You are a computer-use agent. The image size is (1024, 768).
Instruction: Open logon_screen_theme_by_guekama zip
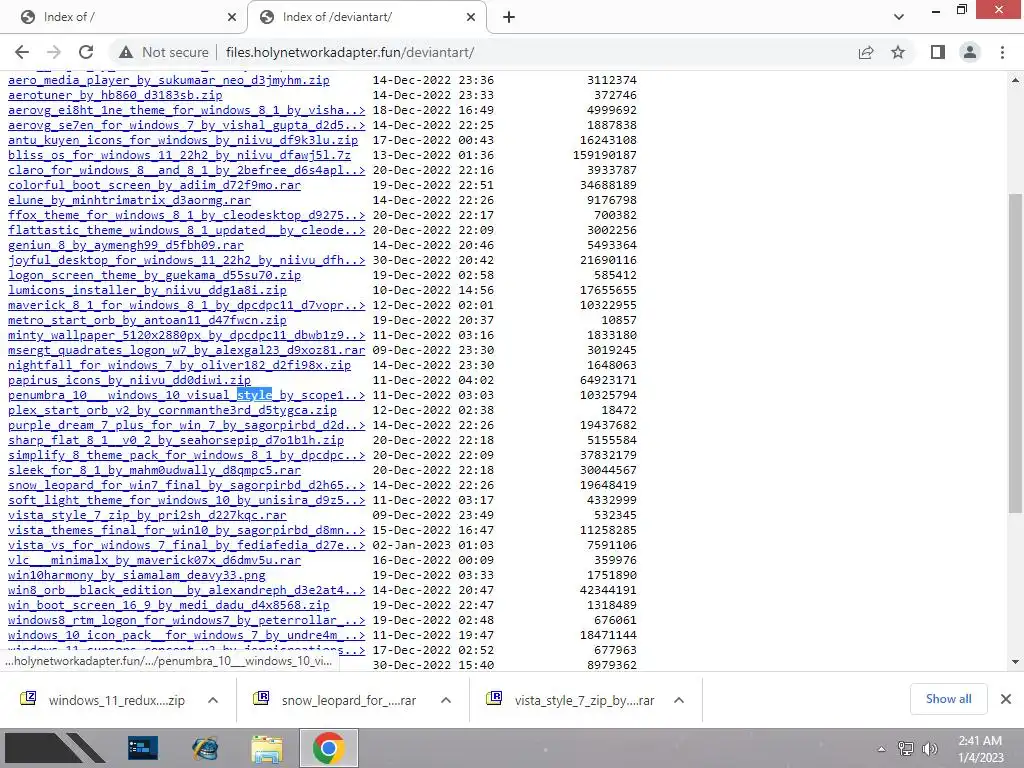coord(154,276)
